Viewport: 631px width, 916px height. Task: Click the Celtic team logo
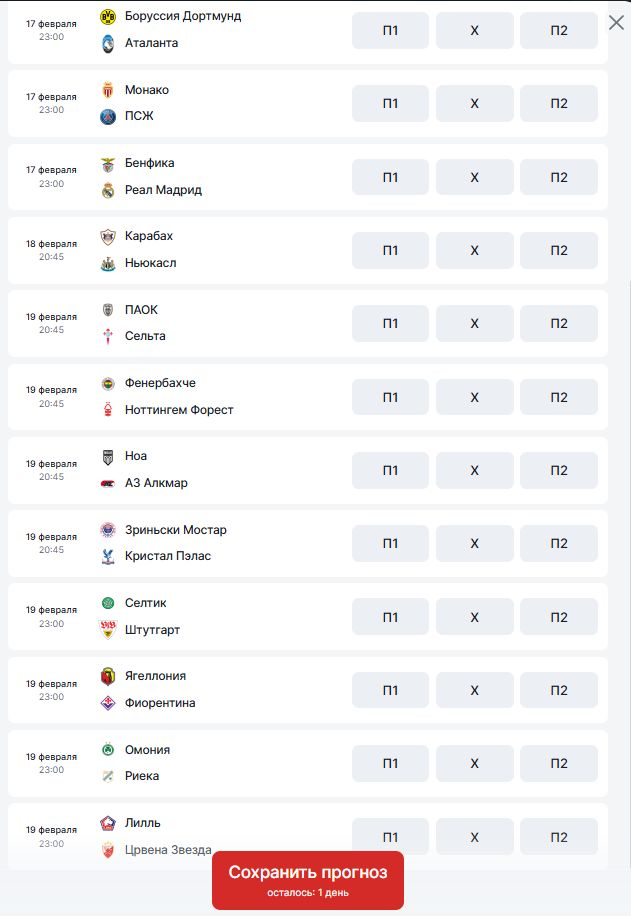coord(108,603)
